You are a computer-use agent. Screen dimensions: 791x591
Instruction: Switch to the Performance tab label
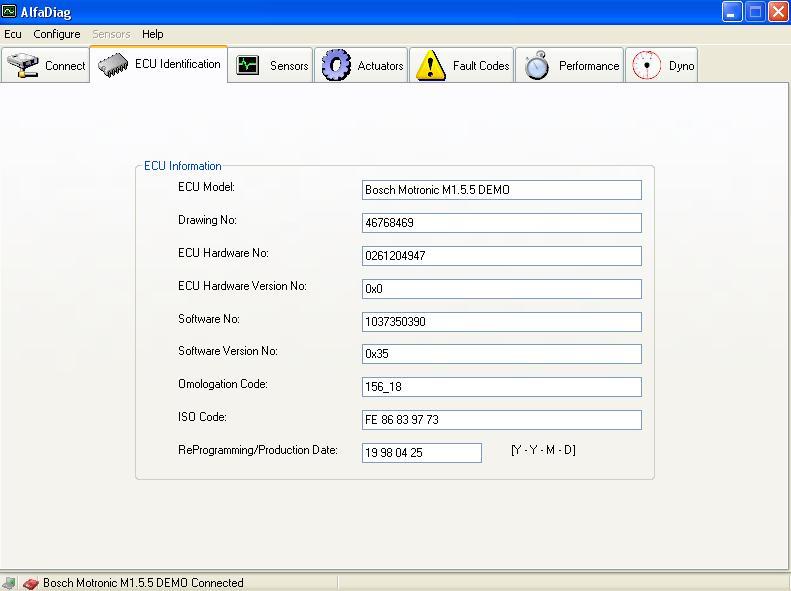589,66
